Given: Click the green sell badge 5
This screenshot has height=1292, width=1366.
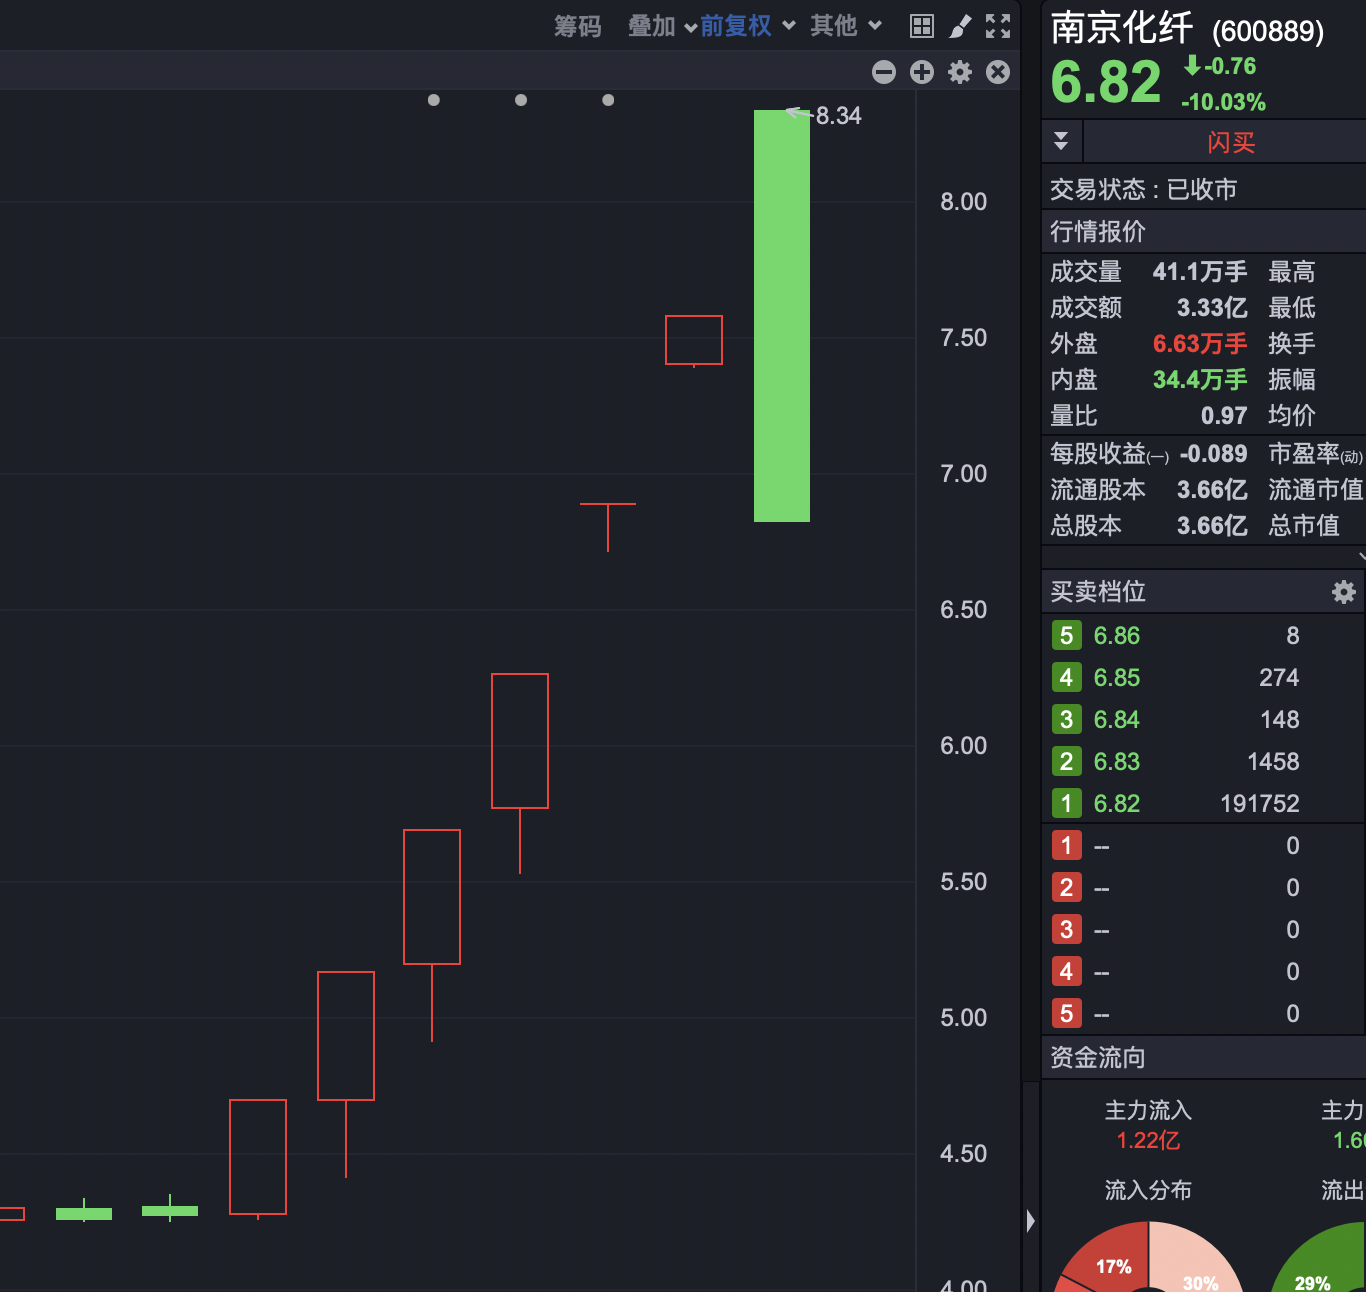Looking at the screenshot, I should click(1066, 636).
